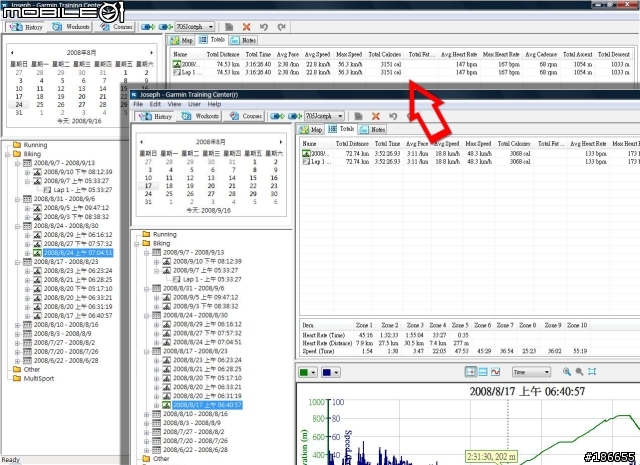
Task: Click Total Distance column header in front window
Action: (x=352, y=144)
